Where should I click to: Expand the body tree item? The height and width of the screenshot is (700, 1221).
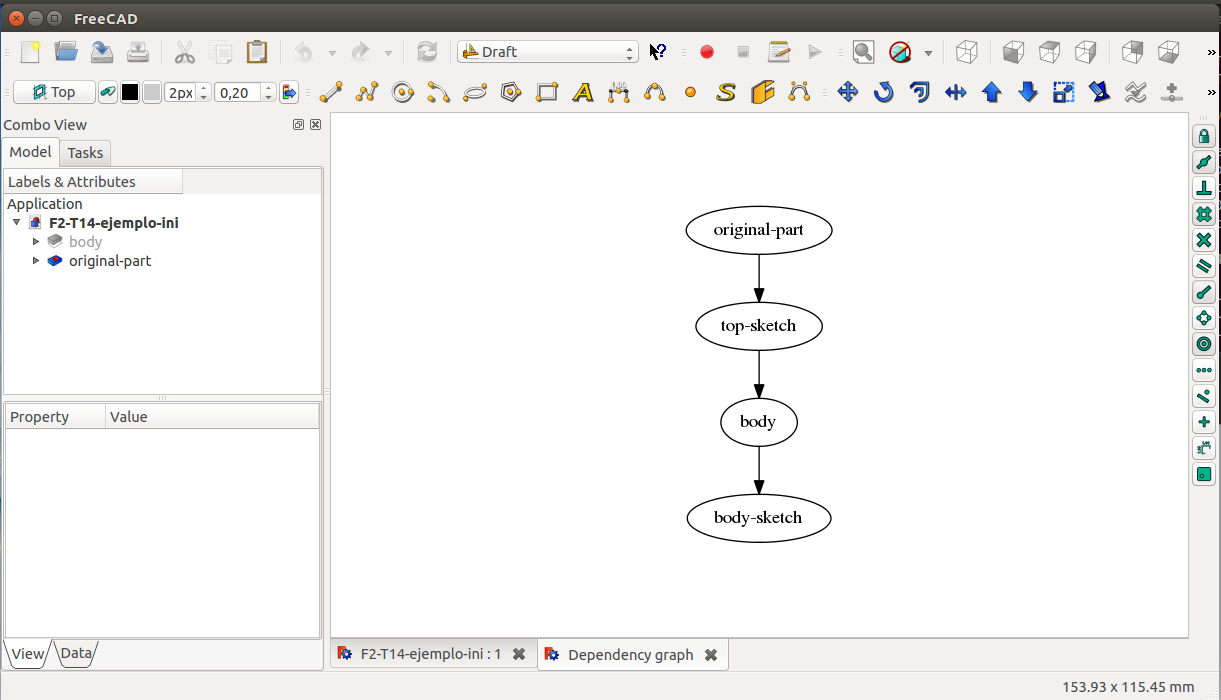point(37,242)
